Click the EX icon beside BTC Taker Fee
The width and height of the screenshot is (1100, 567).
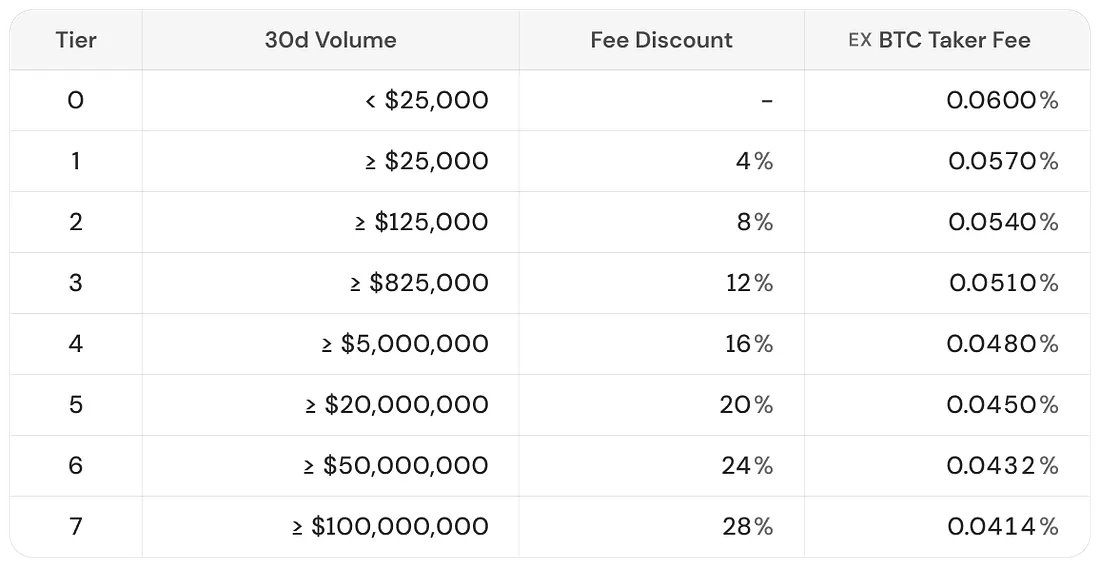859,41
